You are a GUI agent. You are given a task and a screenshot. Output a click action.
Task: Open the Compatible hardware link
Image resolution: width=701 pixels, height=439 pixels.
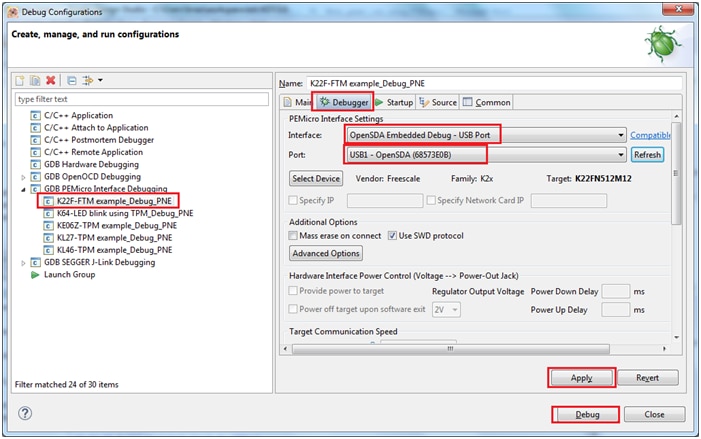coord(650,135)
